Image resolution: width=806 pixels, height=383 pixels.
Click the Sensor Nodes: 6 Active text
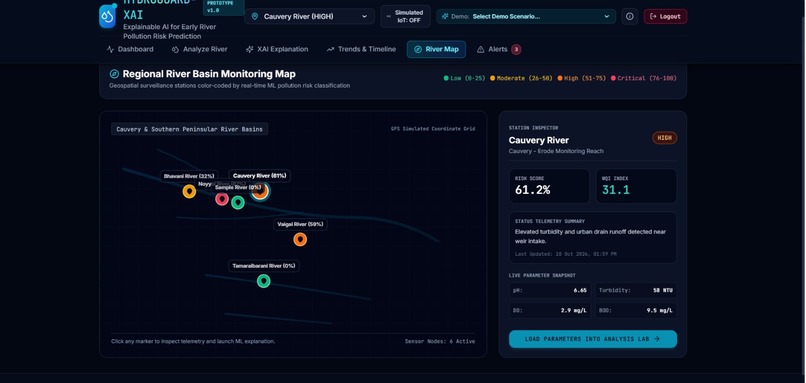click(440, 341)
